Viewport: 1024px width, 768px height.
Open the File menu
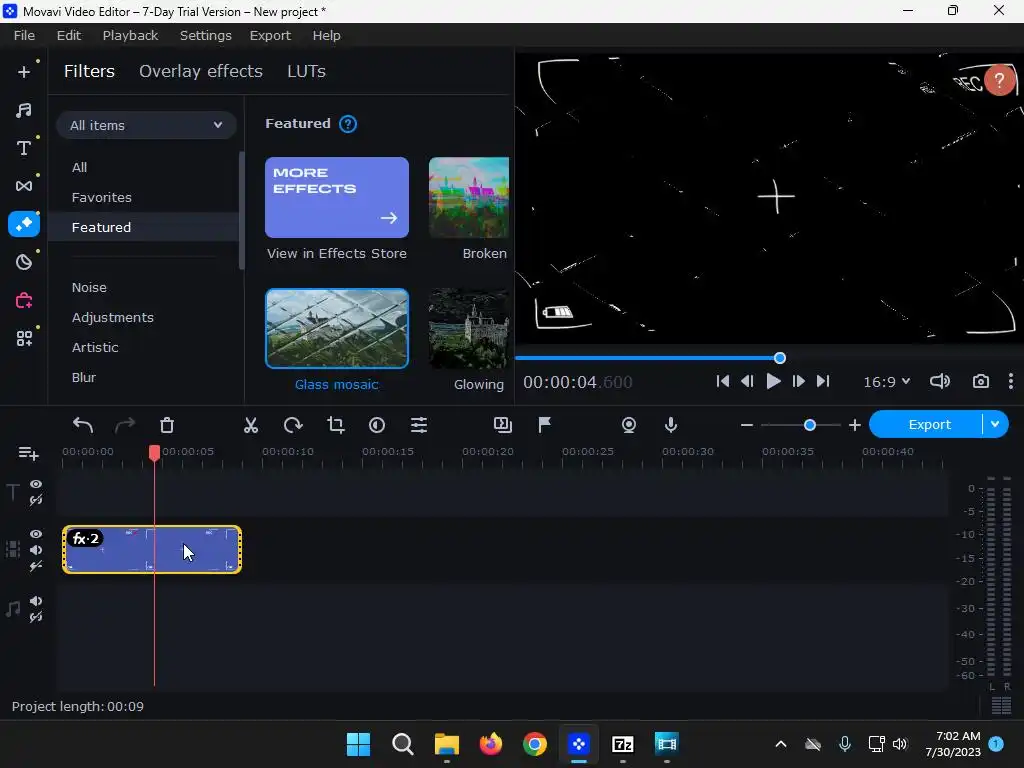point(24,35)
